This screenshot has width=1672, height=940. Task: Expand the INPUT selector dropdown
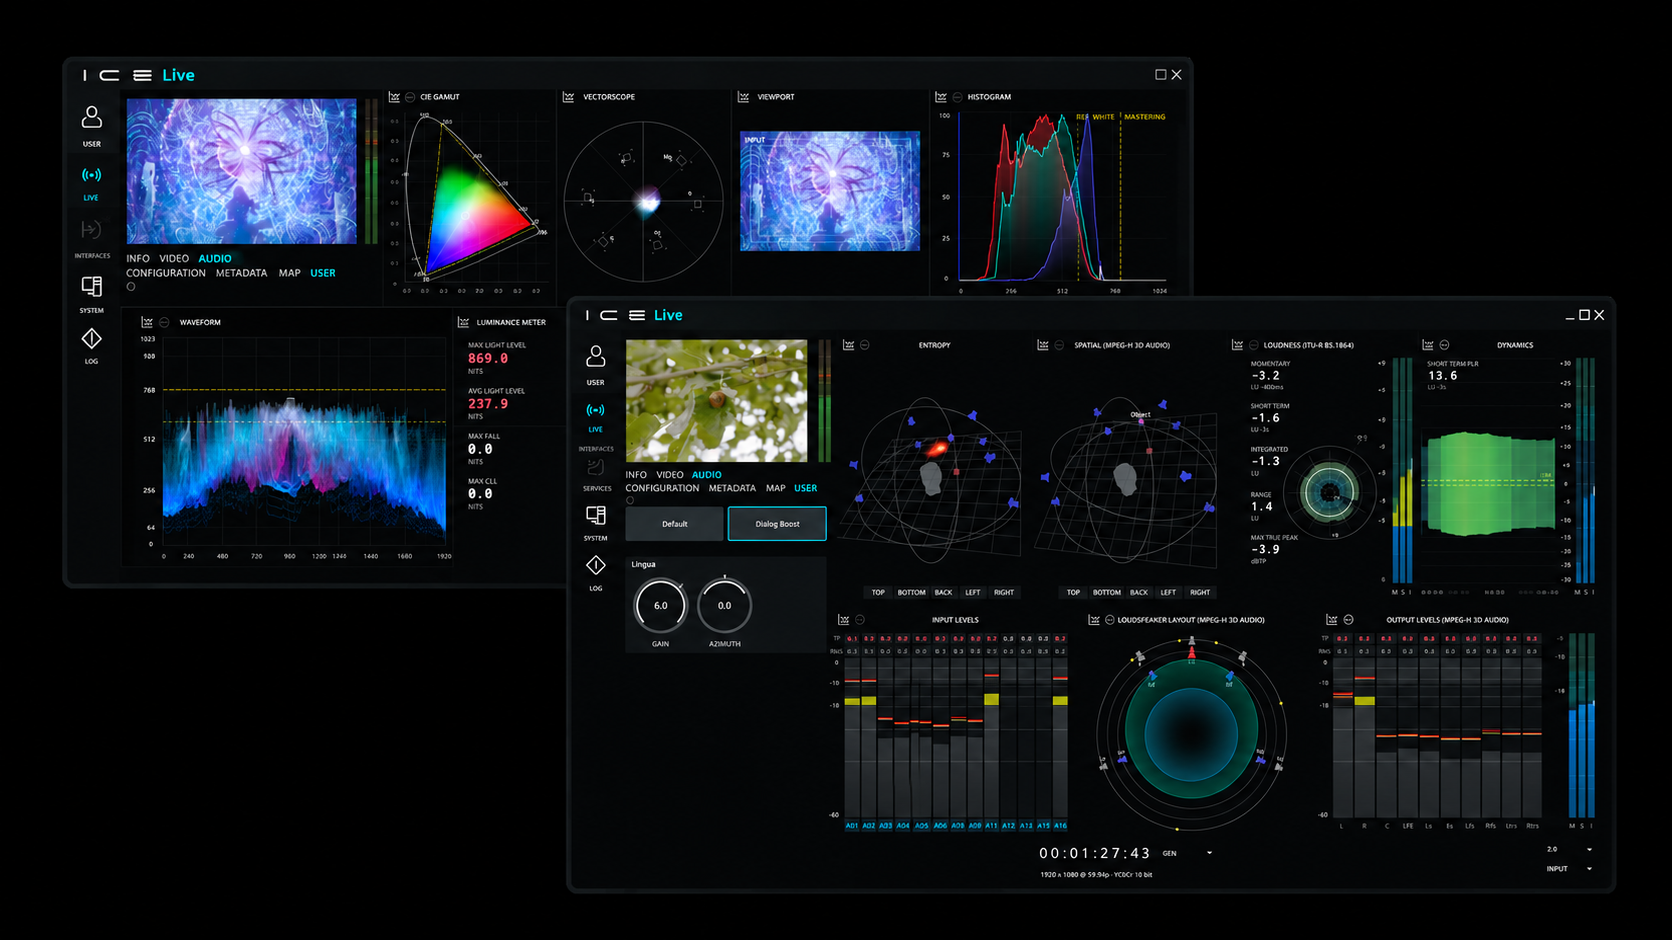[1589, 868]
